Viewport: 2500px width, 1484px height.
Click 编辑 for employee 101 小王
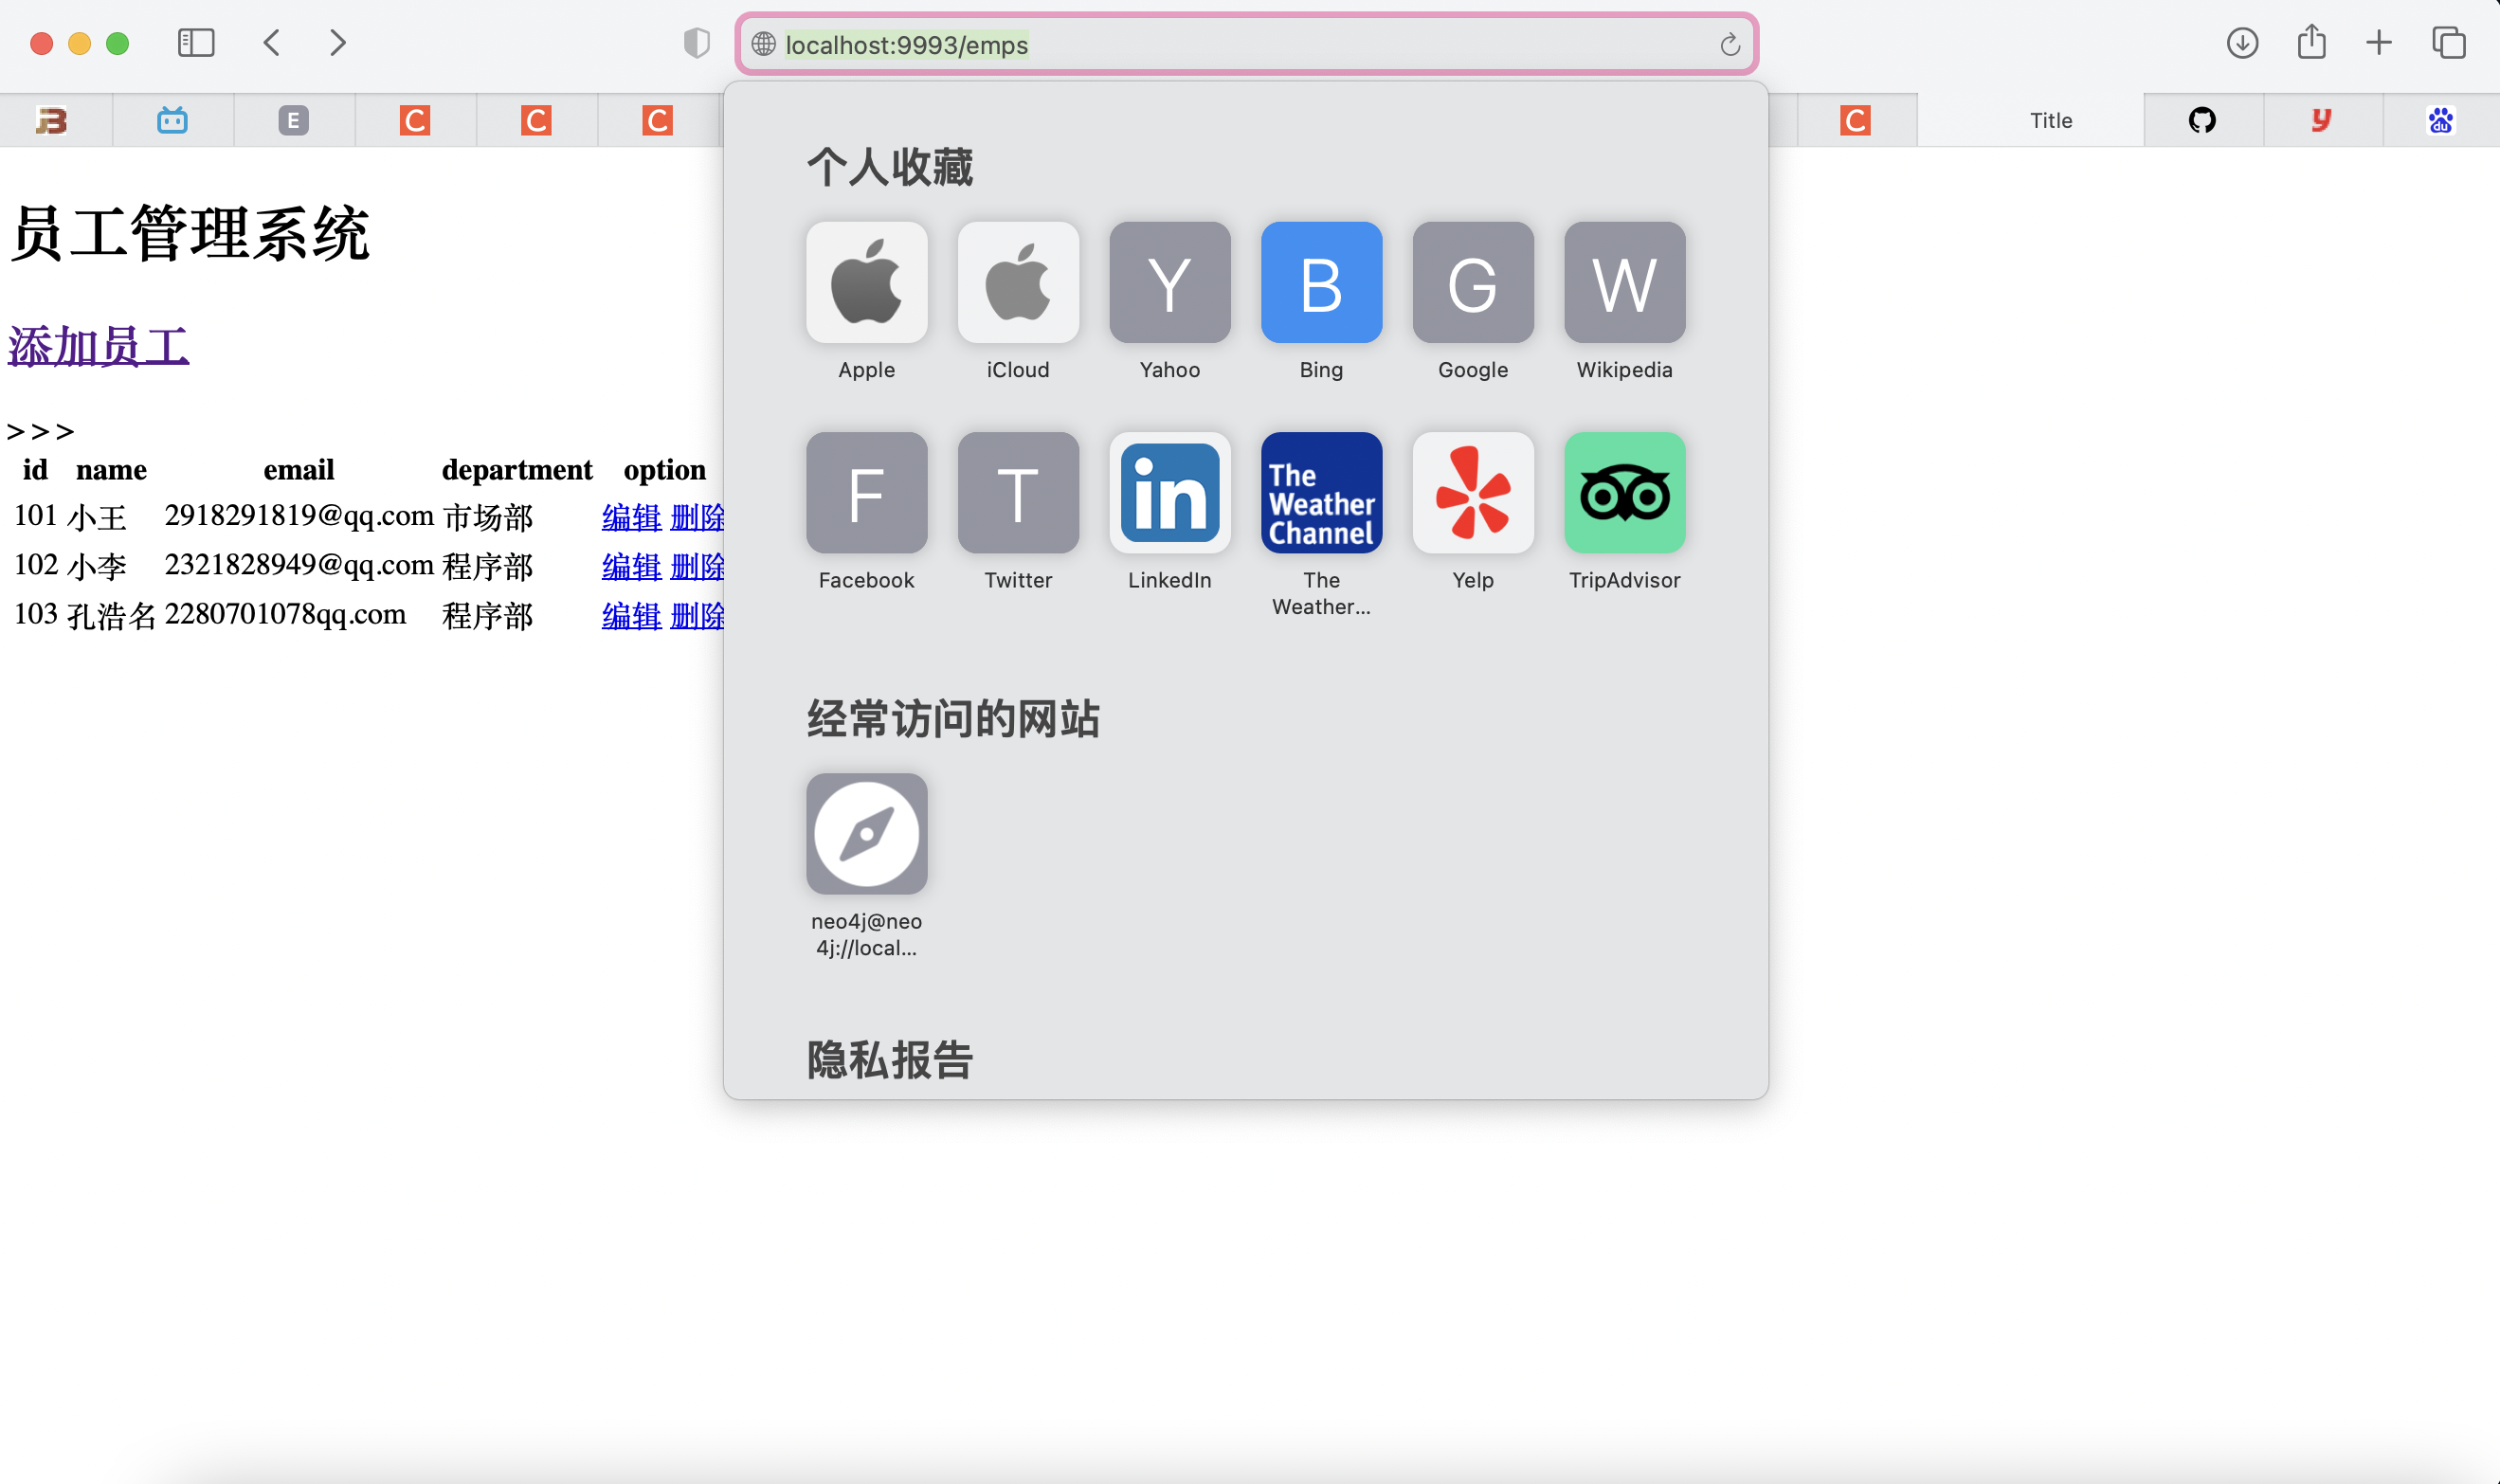[x=631, y=517]
